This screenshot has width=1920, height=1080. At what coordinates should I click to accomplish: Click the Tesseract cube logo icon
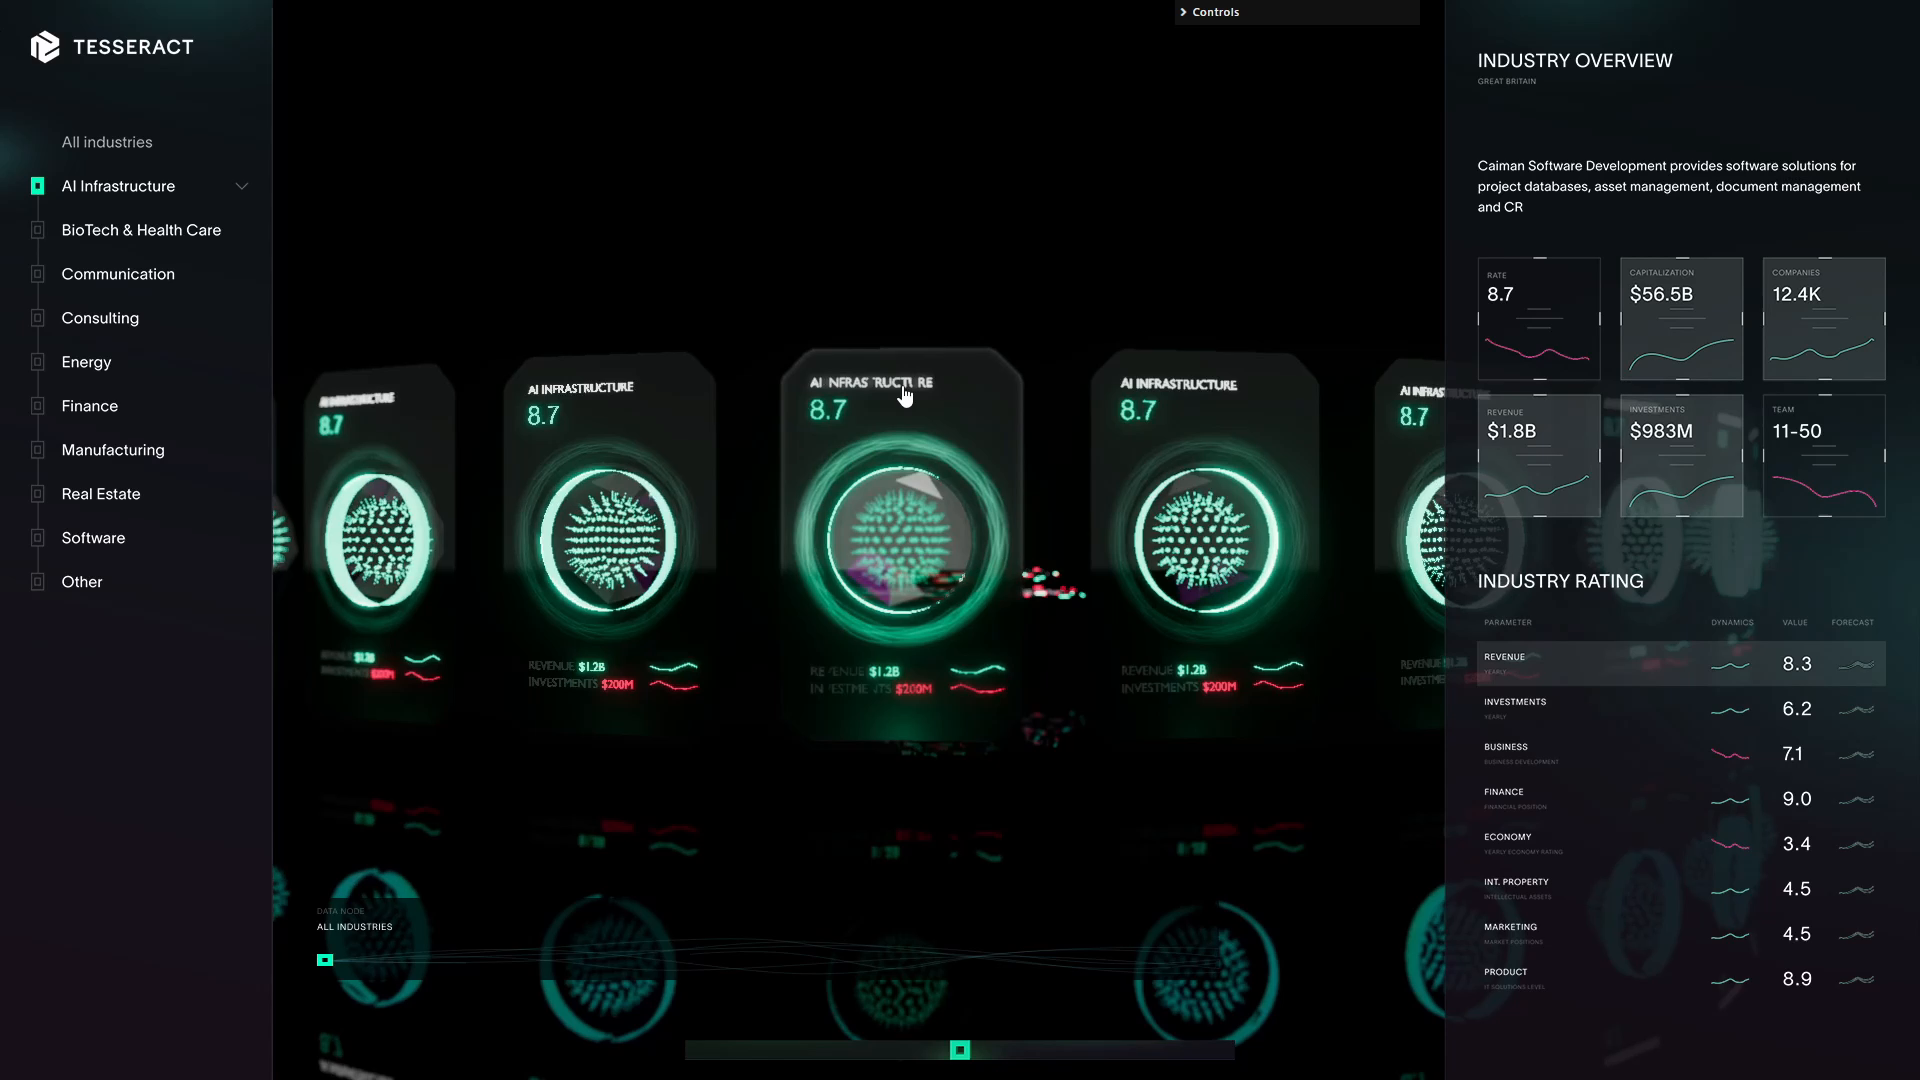click(45, 47)
